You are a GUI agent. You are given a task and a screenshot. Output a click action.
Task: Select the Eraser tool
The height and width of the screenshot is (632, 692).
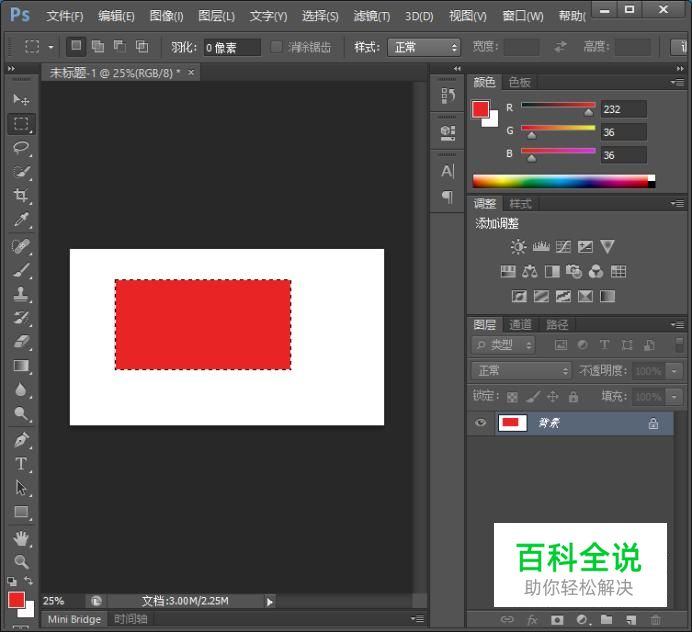[x=21, y=342]
